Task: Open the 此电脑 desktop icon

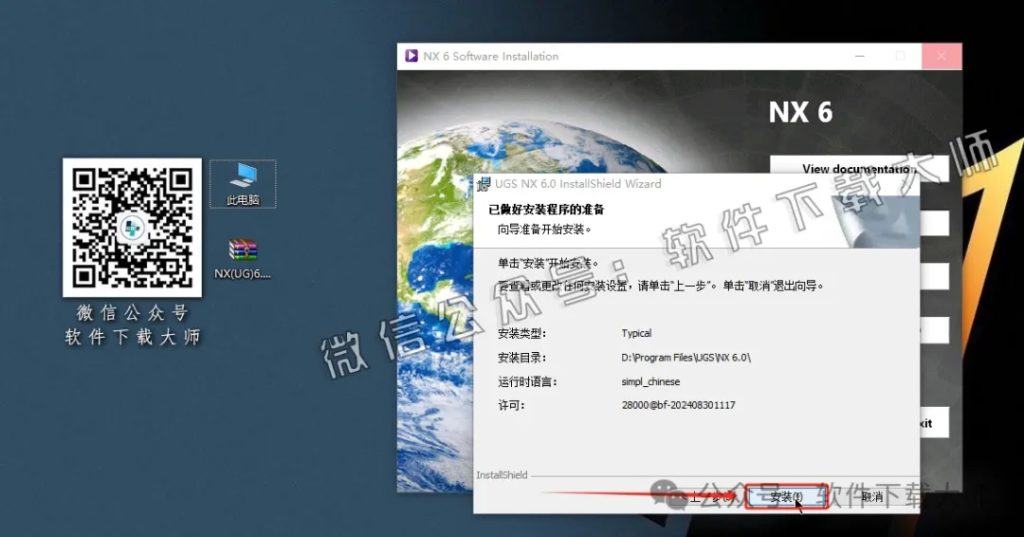Action: 243,184
